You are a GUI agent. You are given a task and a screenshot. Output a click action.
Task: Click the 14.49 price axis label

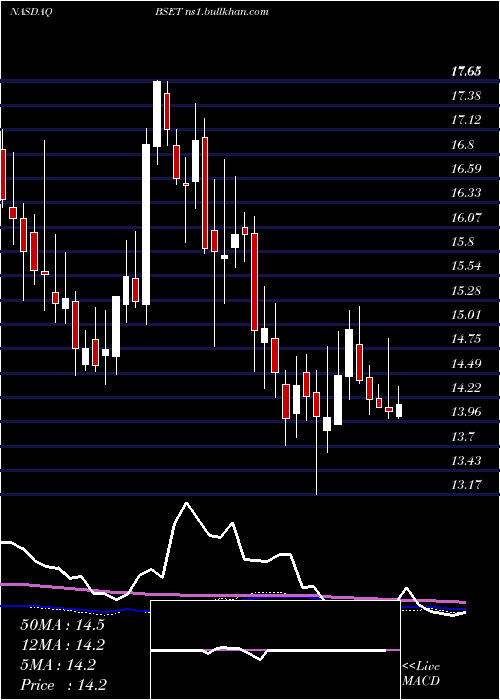tap(467, 363)
